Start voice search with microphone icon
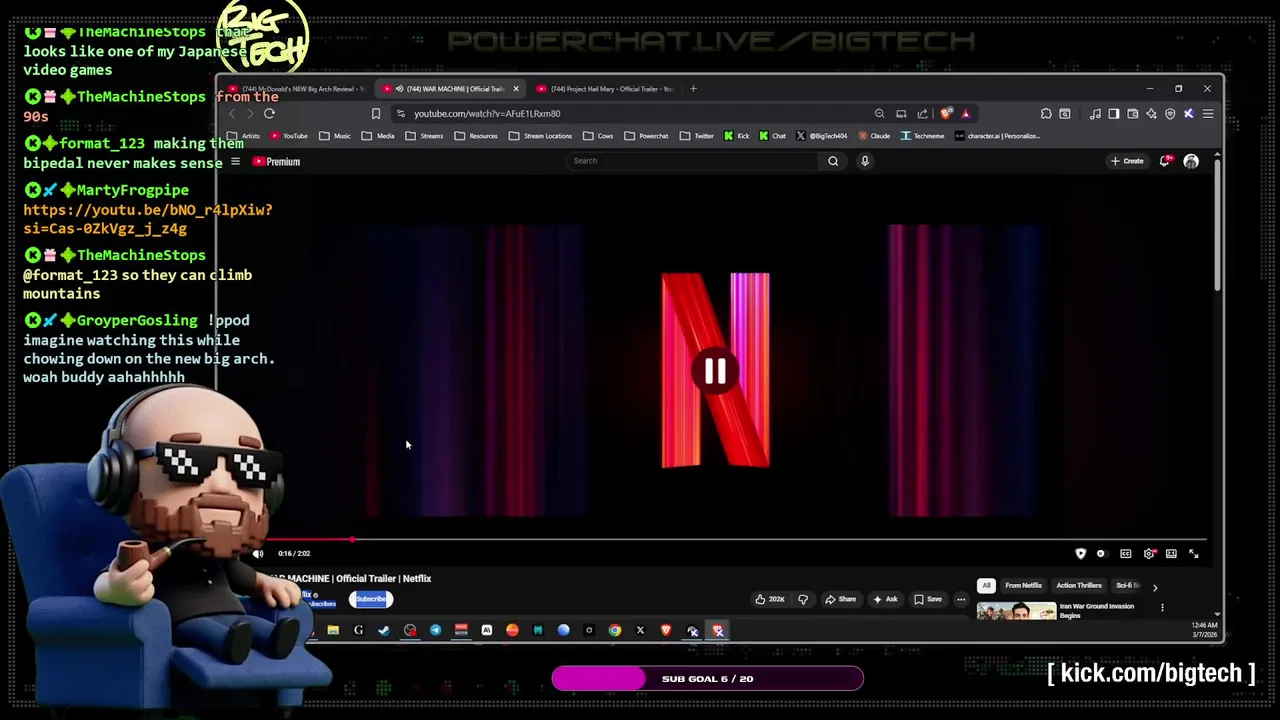Viewport: 1280px width, 720px height. pos(865,161)
